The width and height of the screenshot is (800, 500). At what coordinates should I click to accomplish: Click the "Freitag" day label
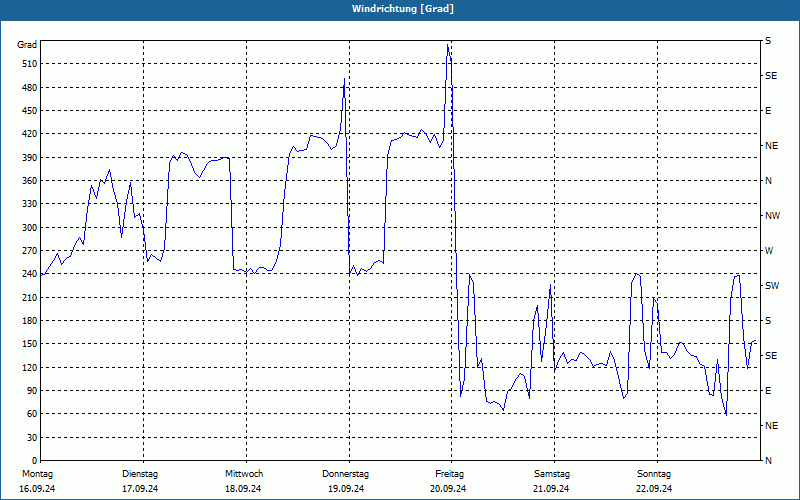(x=449, y=474)
